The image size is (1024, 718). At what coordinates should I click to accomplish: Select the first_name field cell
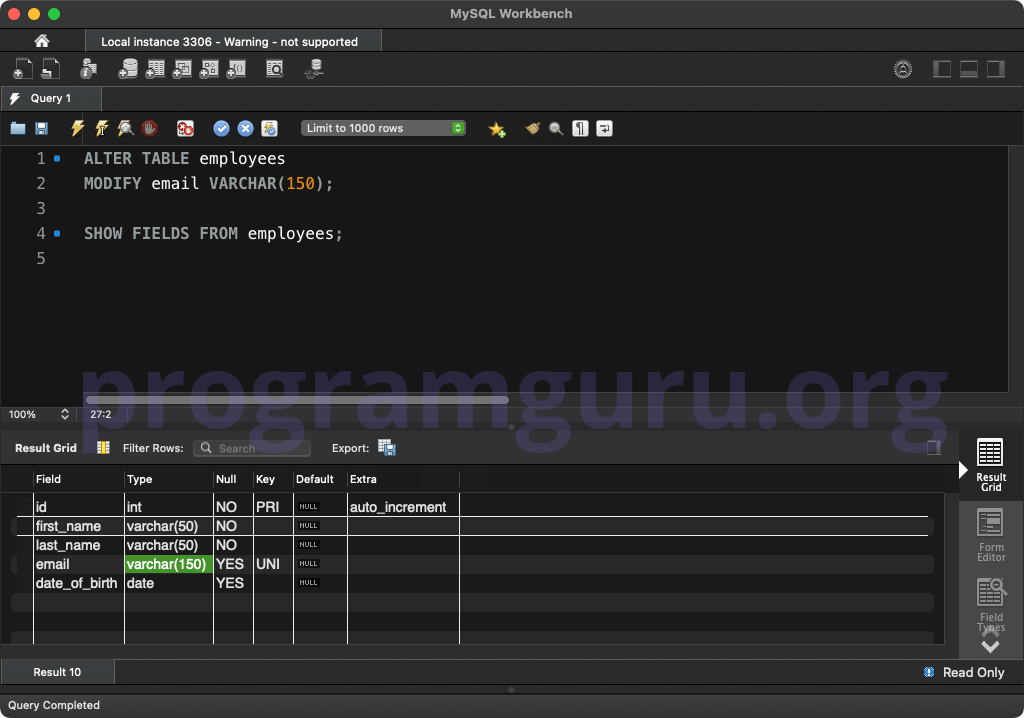coord(78,526)
